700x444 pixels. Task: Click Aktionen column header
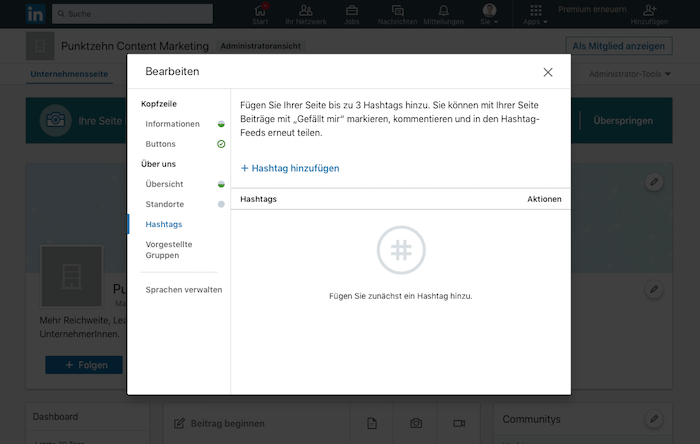click(544, 199)
